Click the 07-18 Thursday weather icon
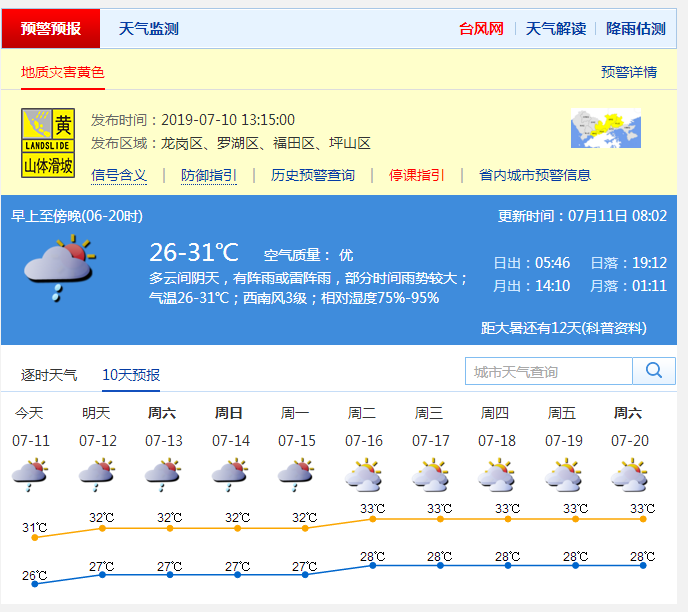The width and height of the screenshot is (688, 612). (497, 475)
